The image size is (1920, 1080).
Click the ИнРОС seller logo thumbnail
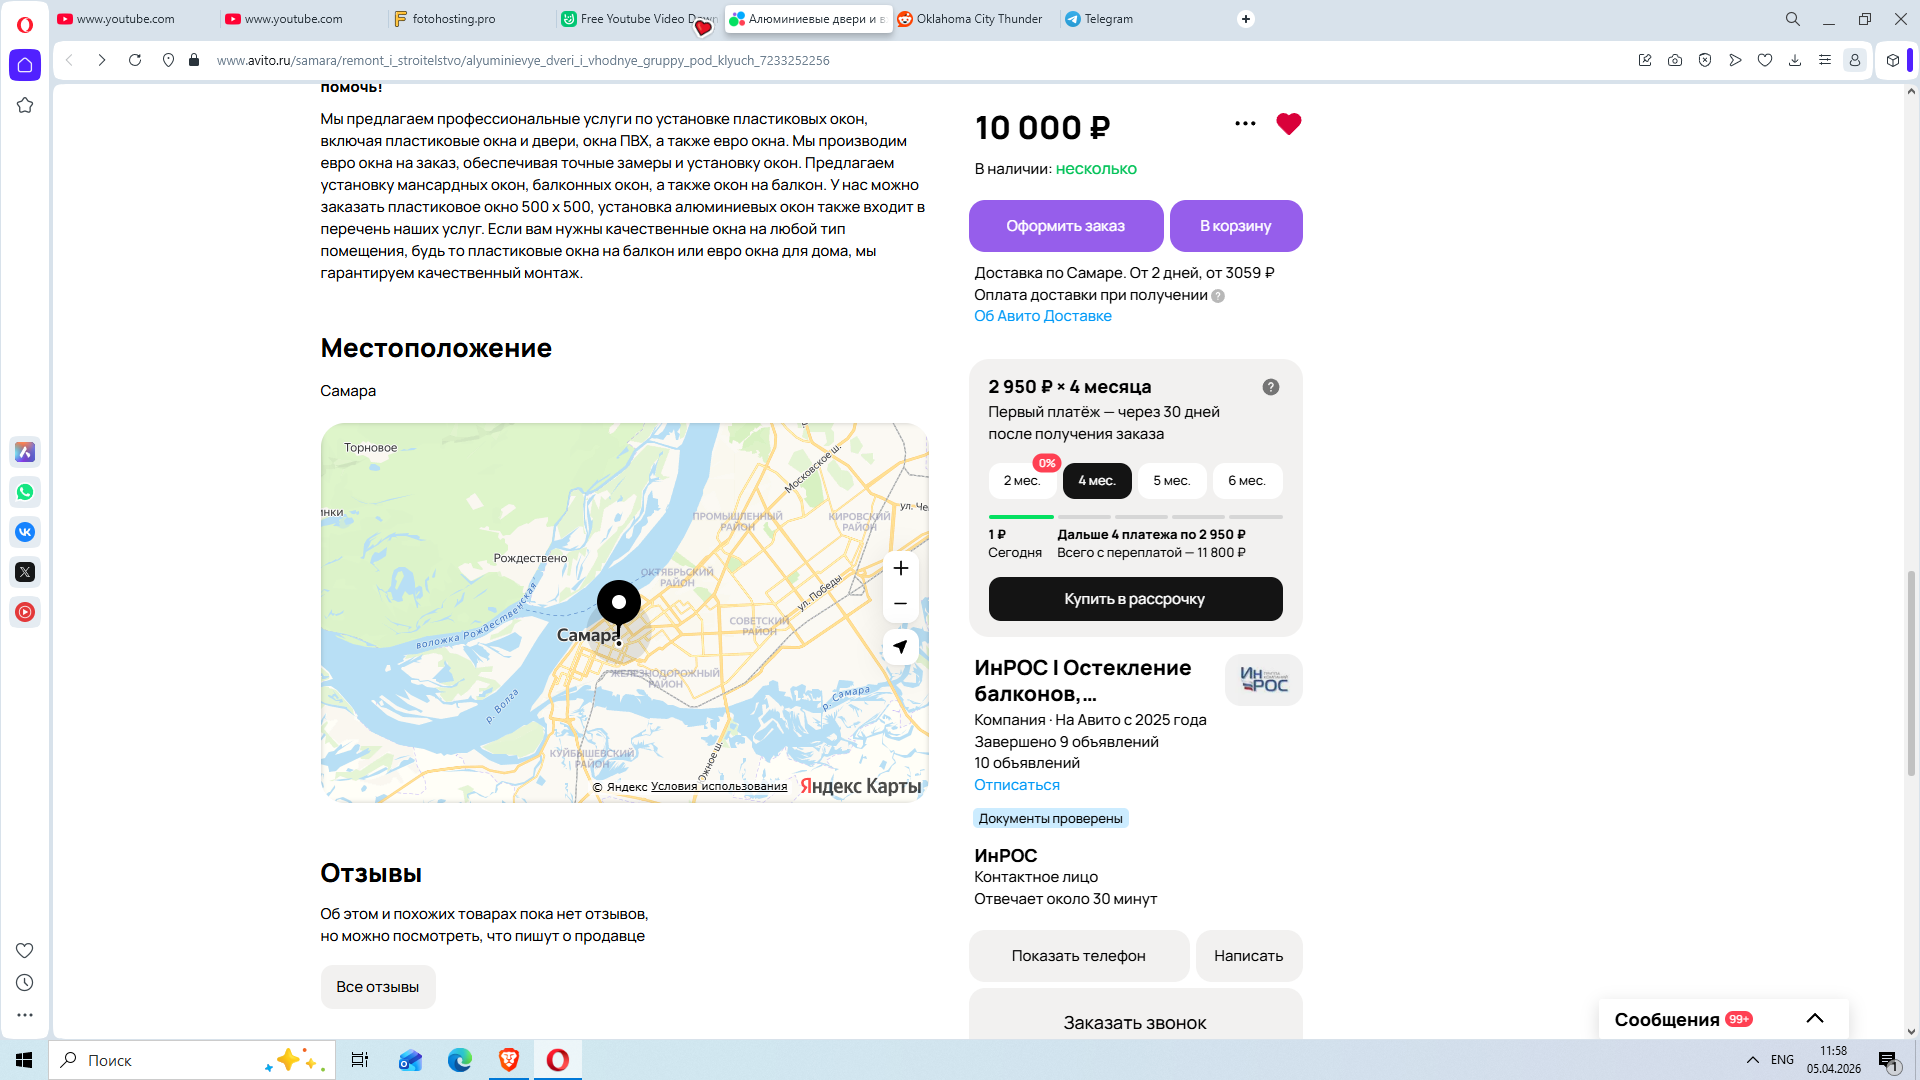1263,680
